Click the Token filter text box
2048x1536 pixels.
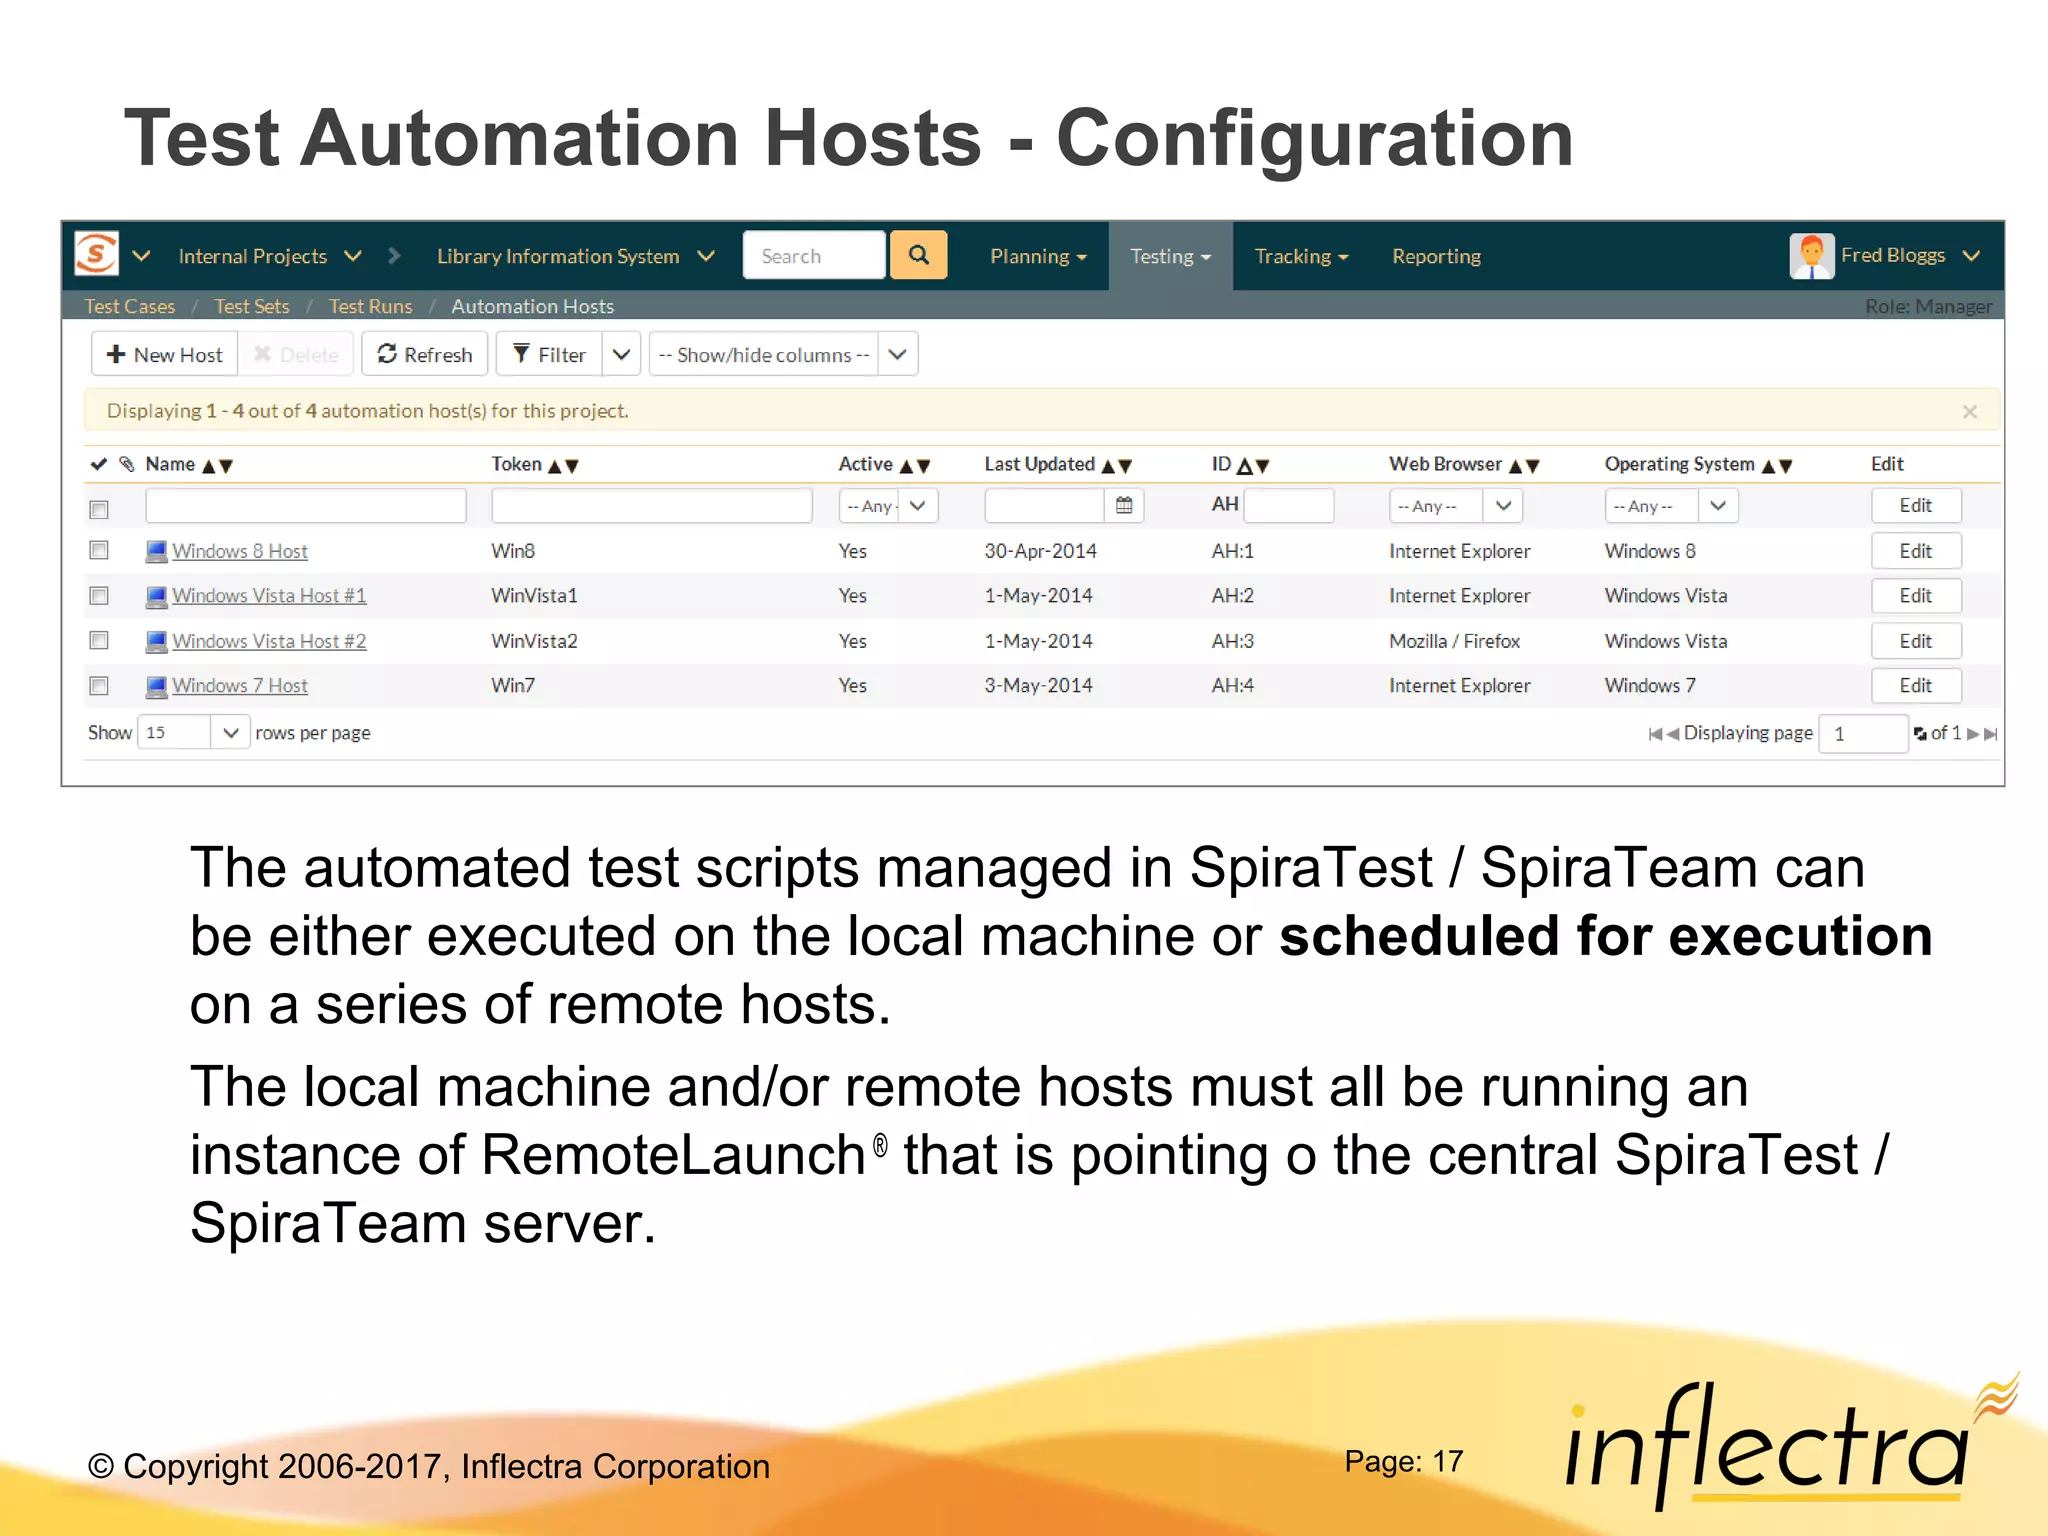point(652,506)
